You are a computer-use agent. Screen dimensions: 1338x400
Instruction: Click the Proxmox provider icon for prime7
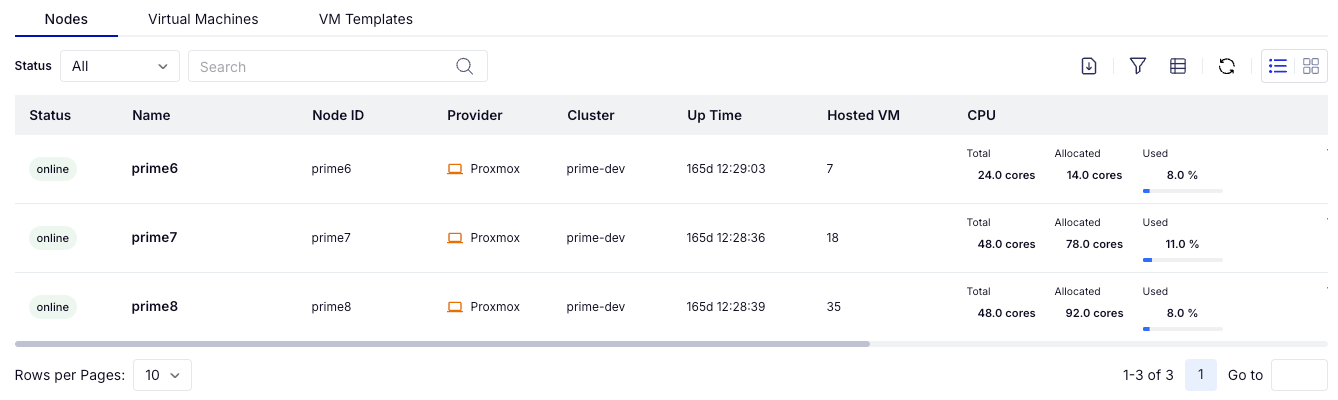[455, 238]
